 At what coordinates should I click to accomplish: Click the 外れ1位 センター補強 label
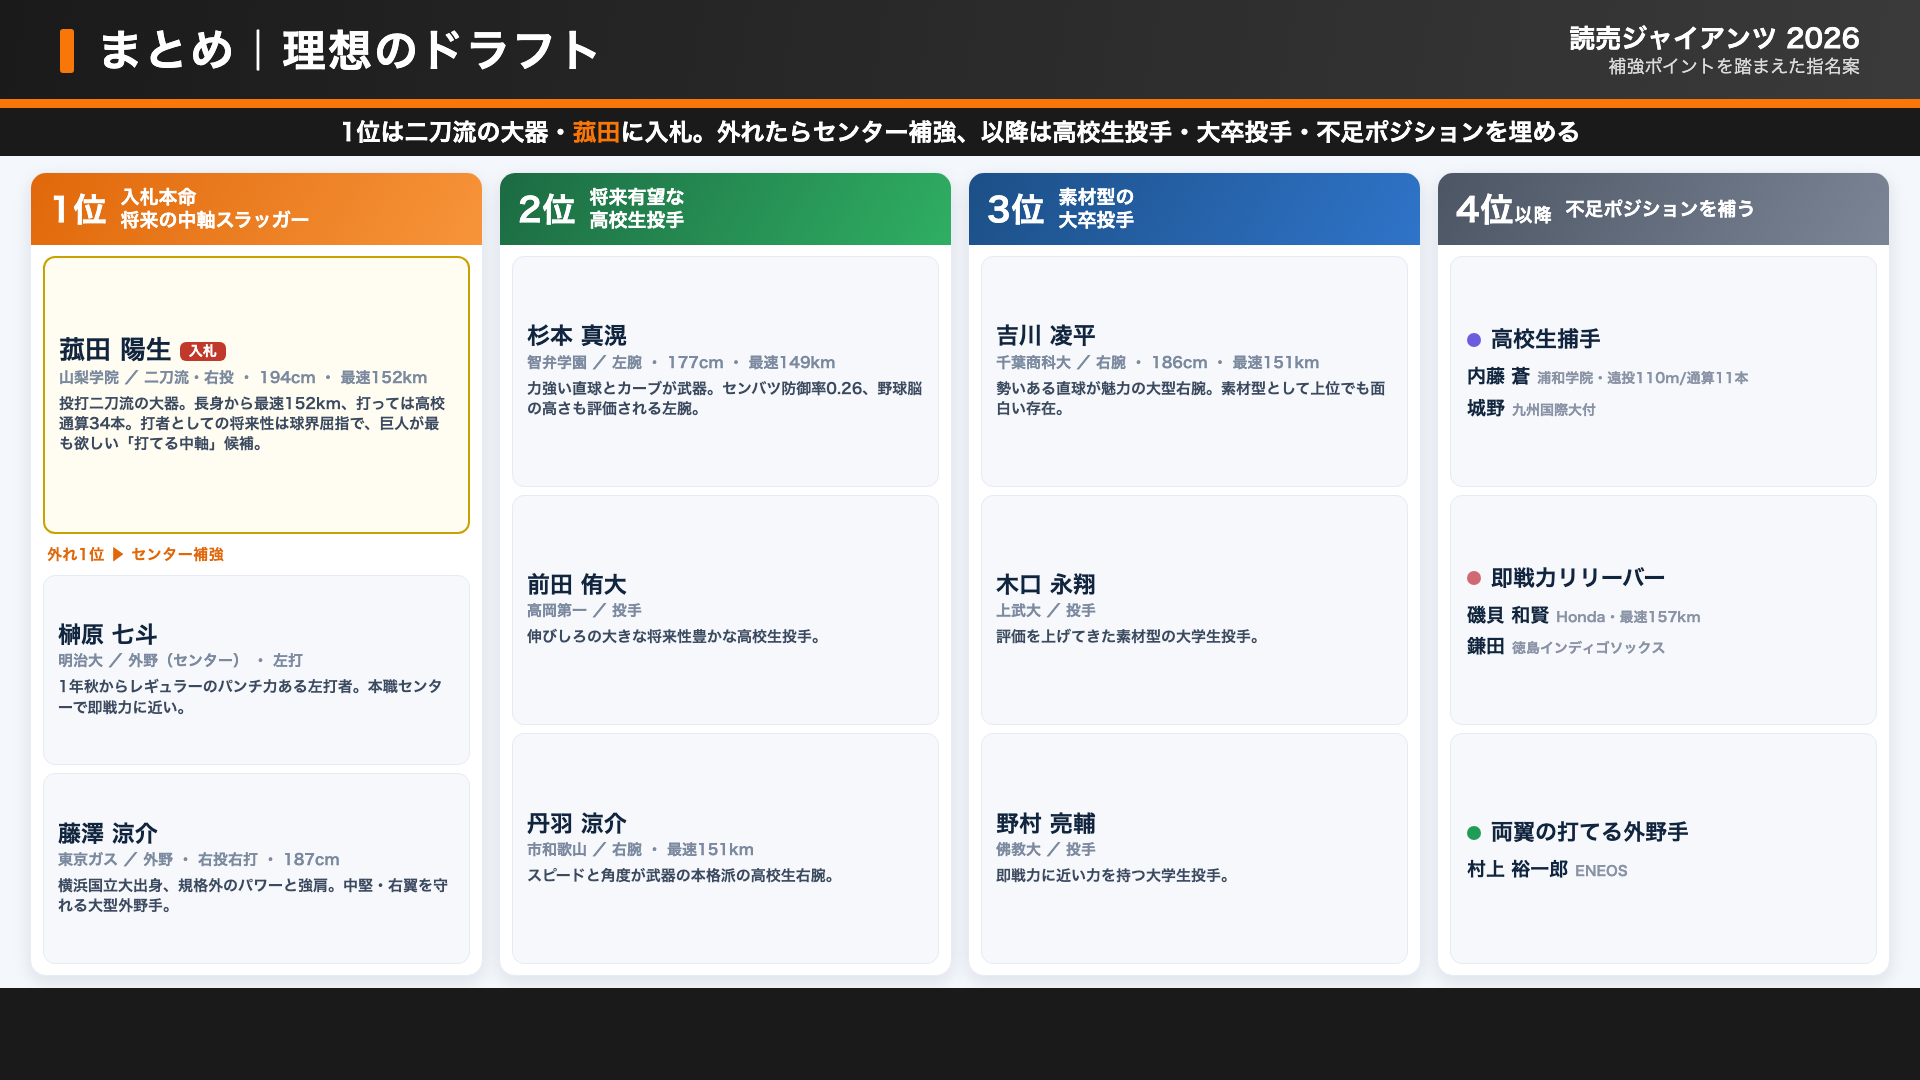pos(135,554)
